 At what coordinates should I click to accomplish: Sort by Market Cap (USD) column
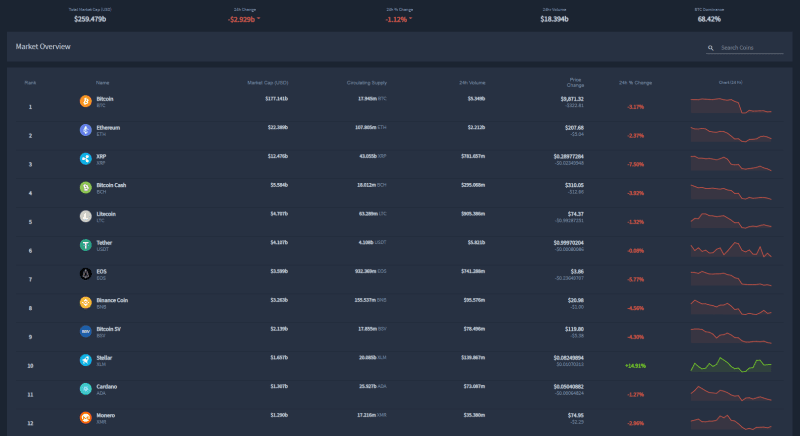tap(267, 82)
